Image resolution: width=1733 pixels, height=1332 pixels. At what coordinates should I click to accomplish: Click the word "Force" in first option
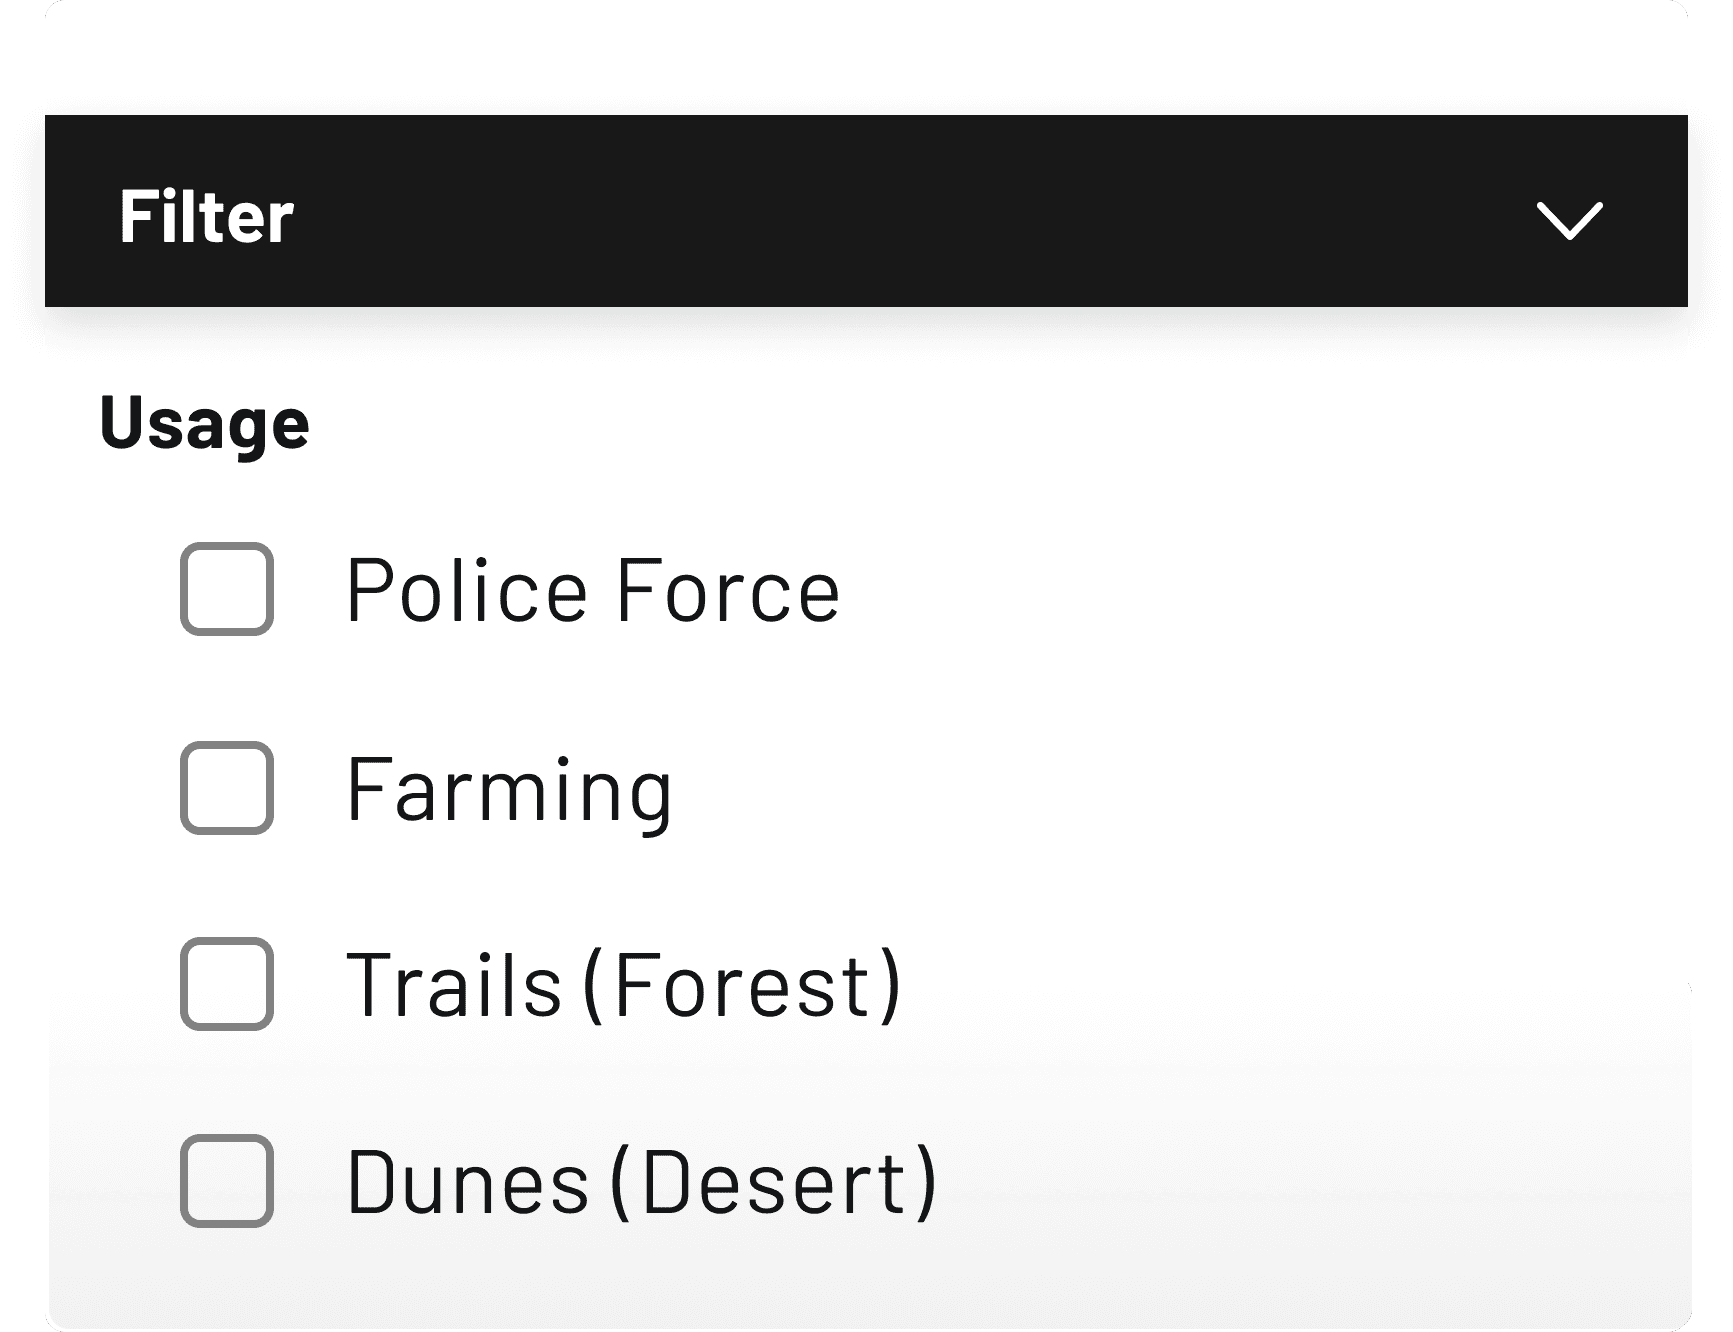click(728, 590)
